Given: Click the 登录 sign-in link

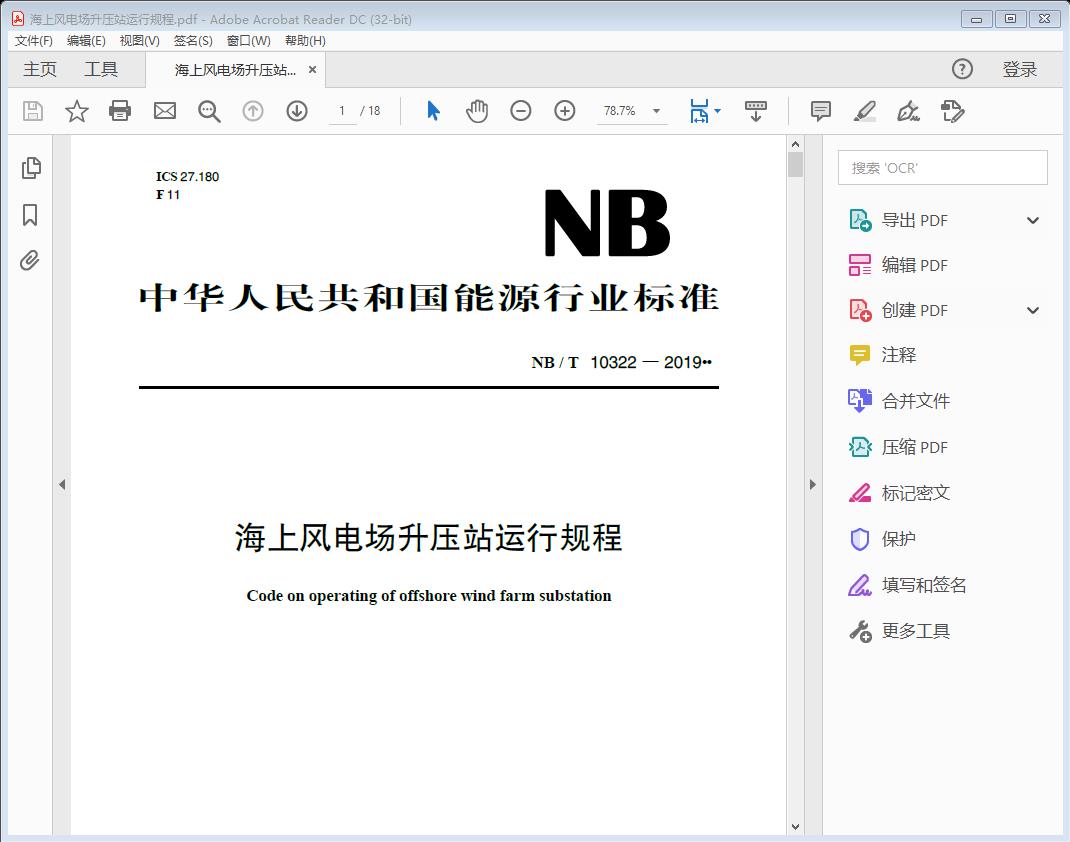Looking at the screenshot, I should 1021,69.
